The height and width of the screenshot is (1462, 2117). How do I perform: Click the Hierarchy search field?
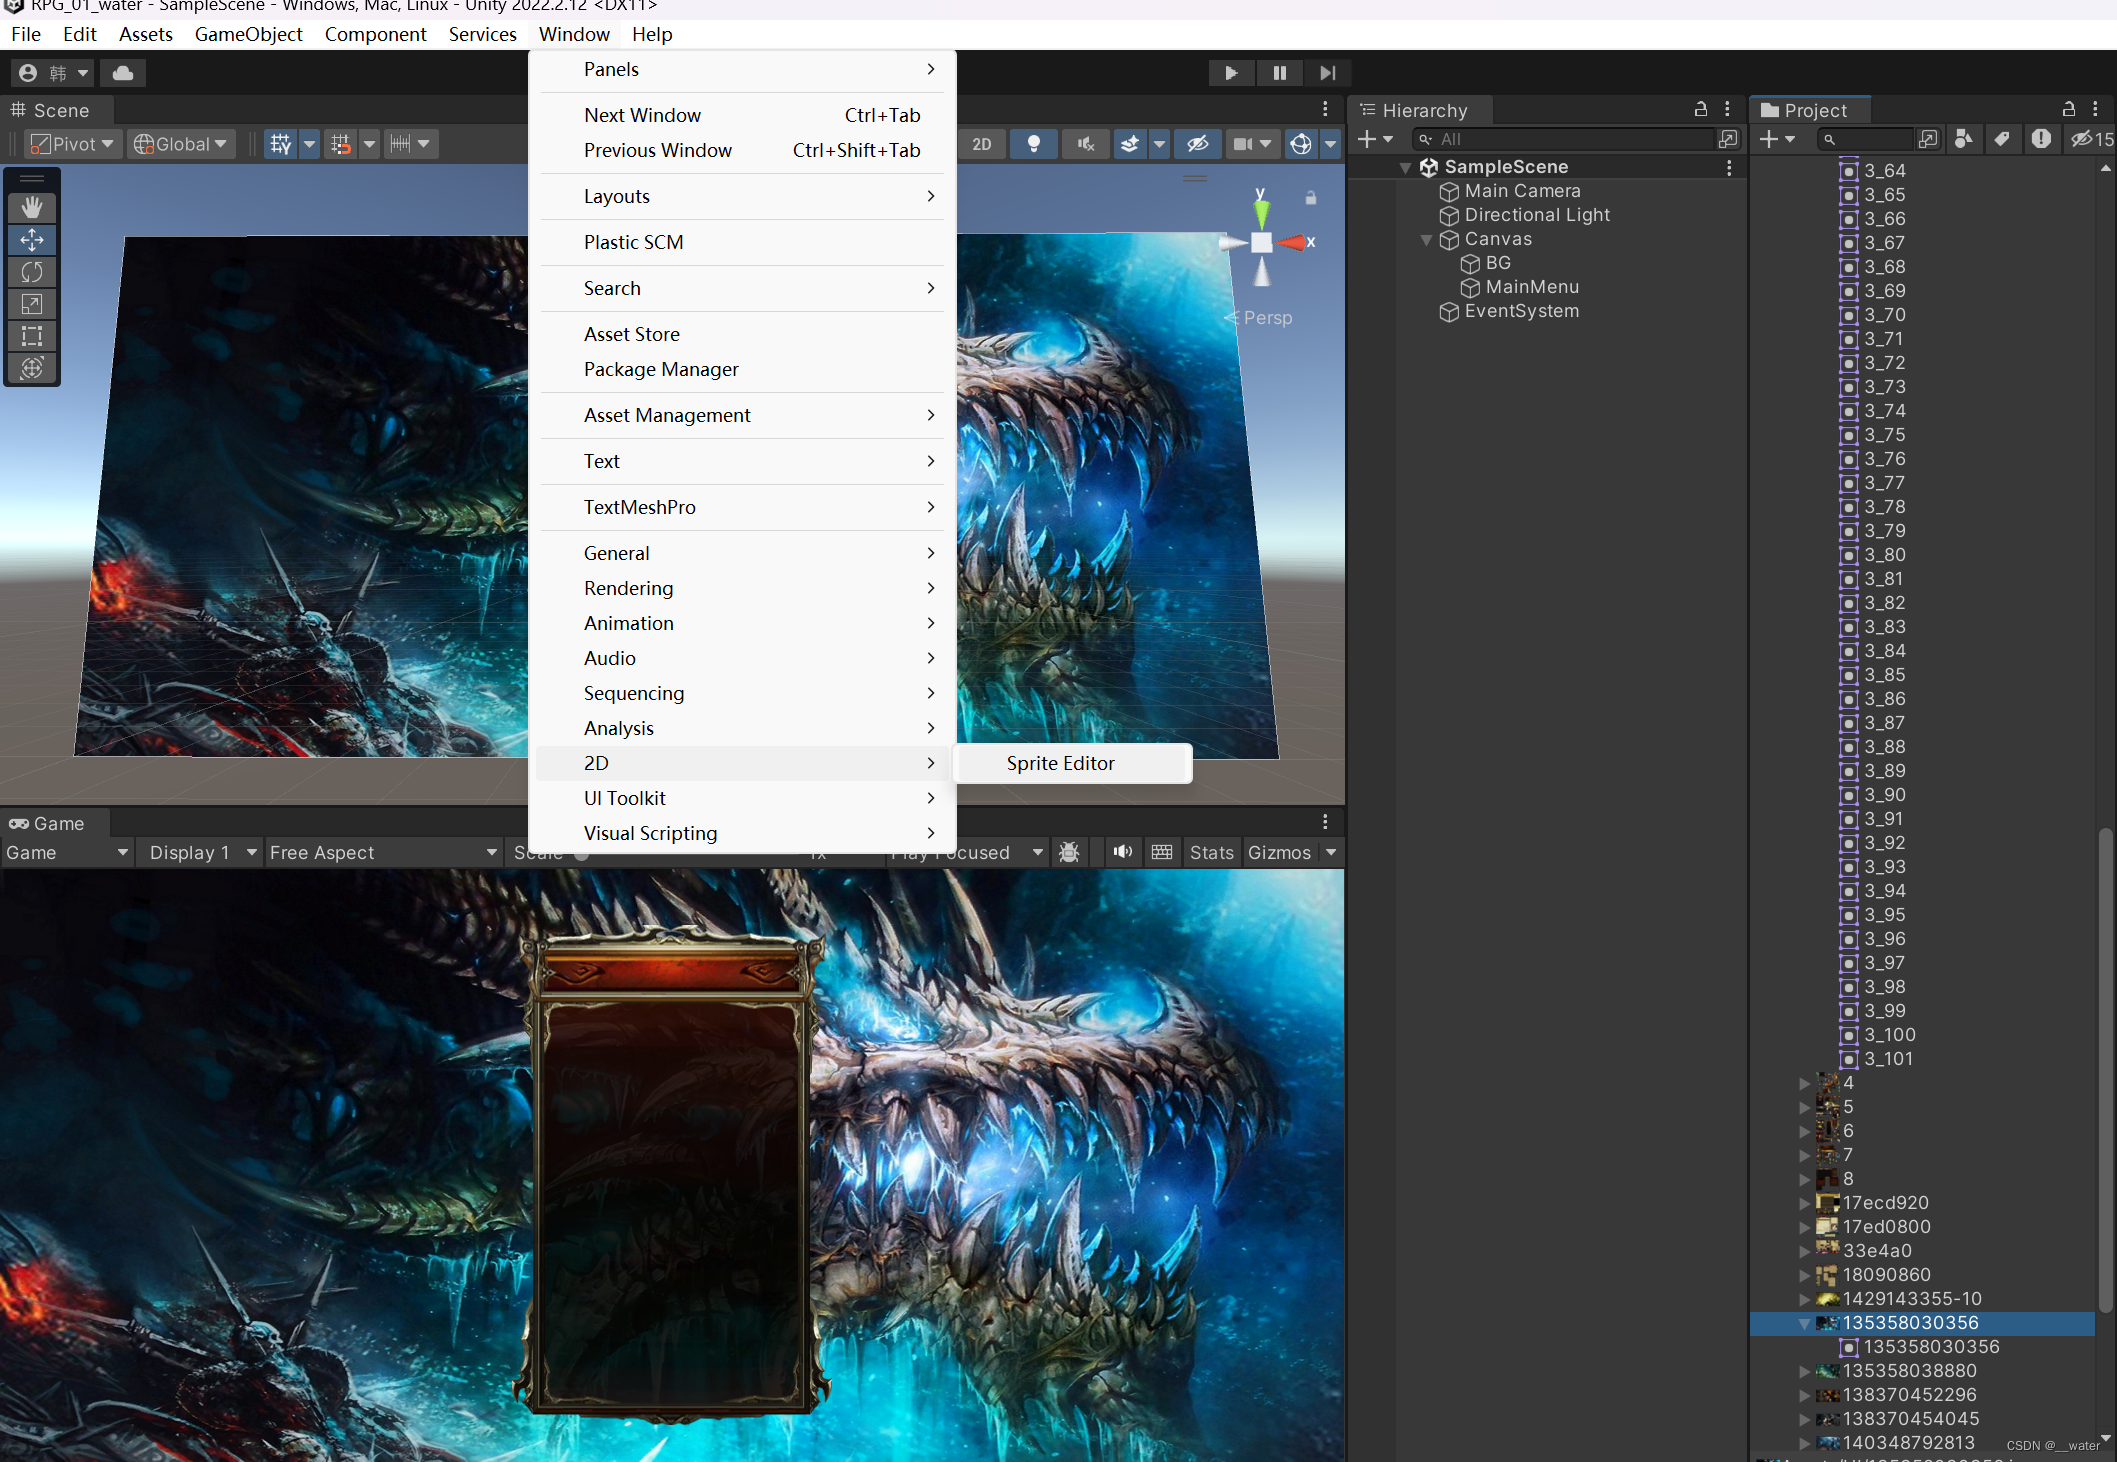pos(1563,139)
